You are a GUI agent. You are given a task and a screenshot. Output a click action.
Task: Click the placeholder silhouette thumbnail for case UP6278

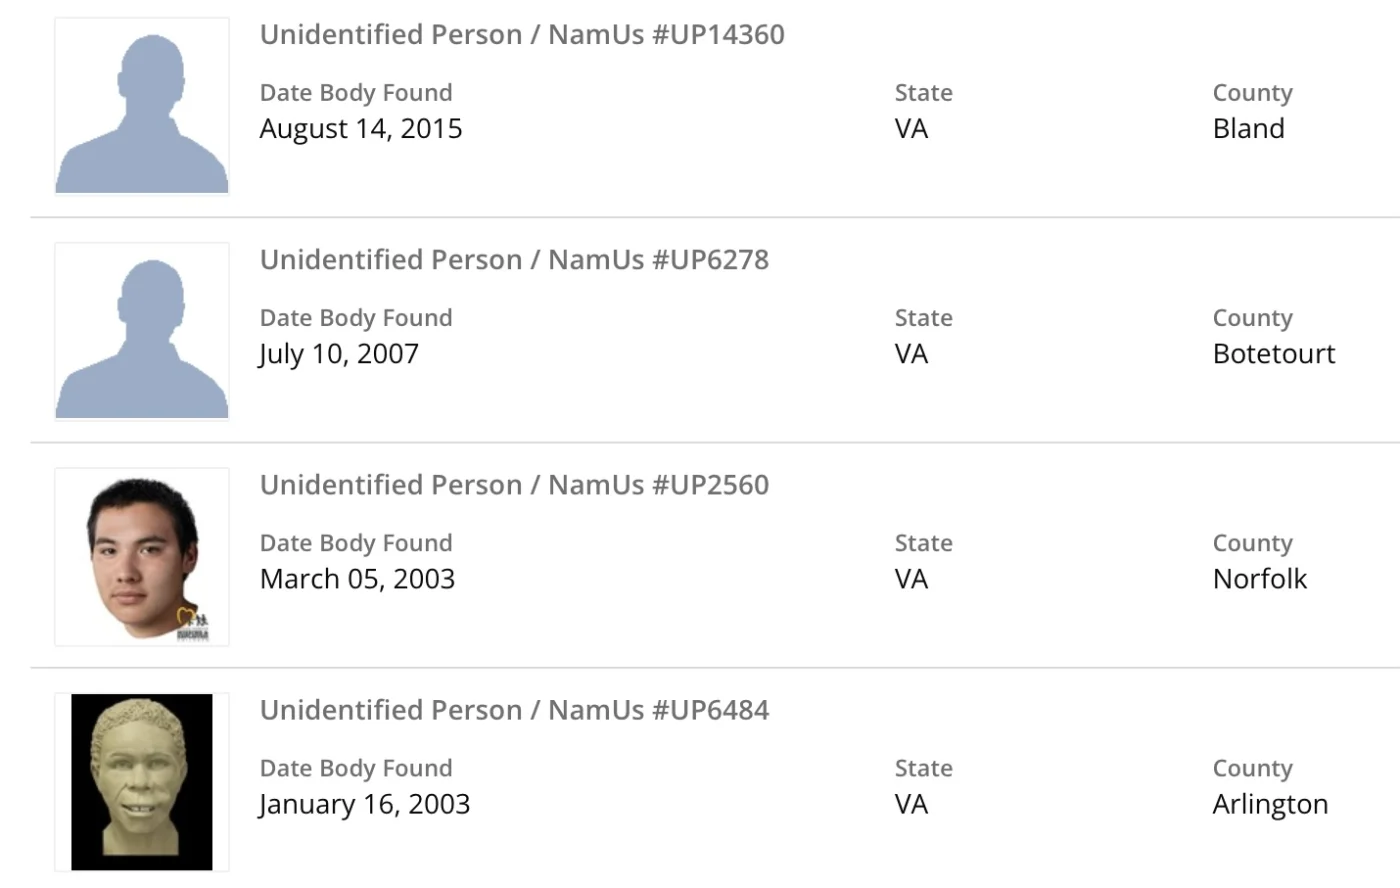(x=142, y=331)
